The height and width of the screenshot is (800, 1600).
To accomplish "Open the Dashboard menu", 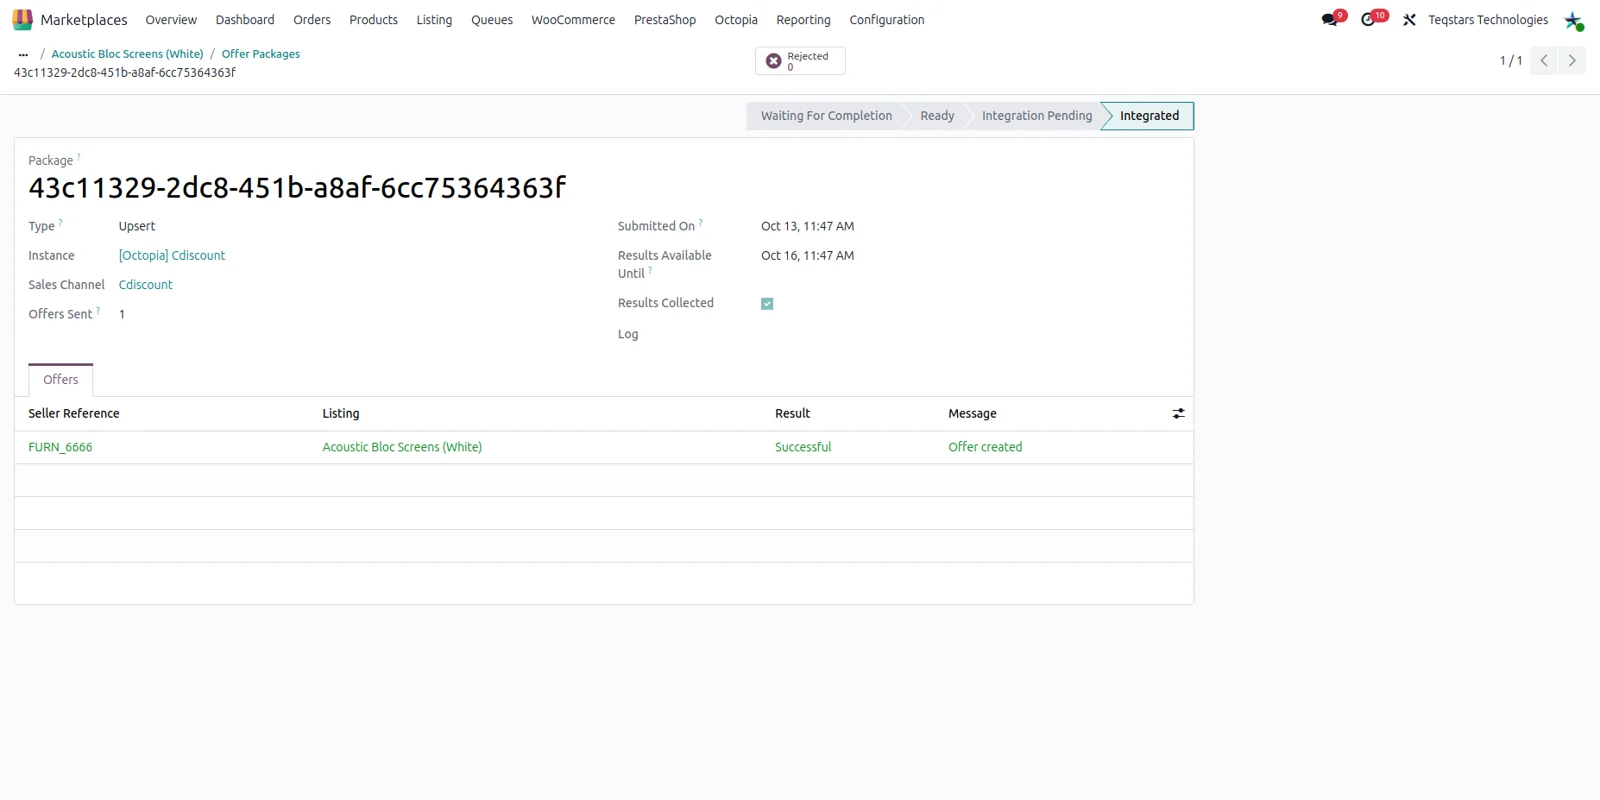I will (245, 20).
